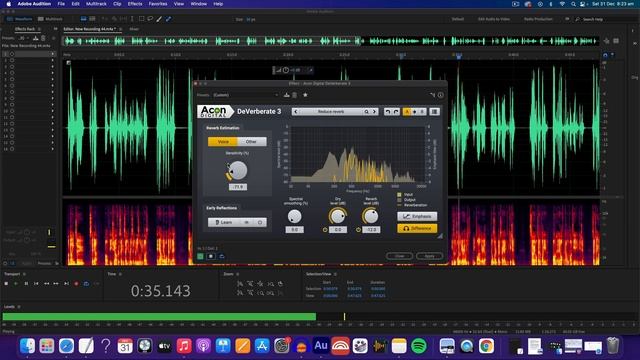Toggle the Difference monitoring button
This screenshot has height=360, width=640.
click(x=417, y=228)
